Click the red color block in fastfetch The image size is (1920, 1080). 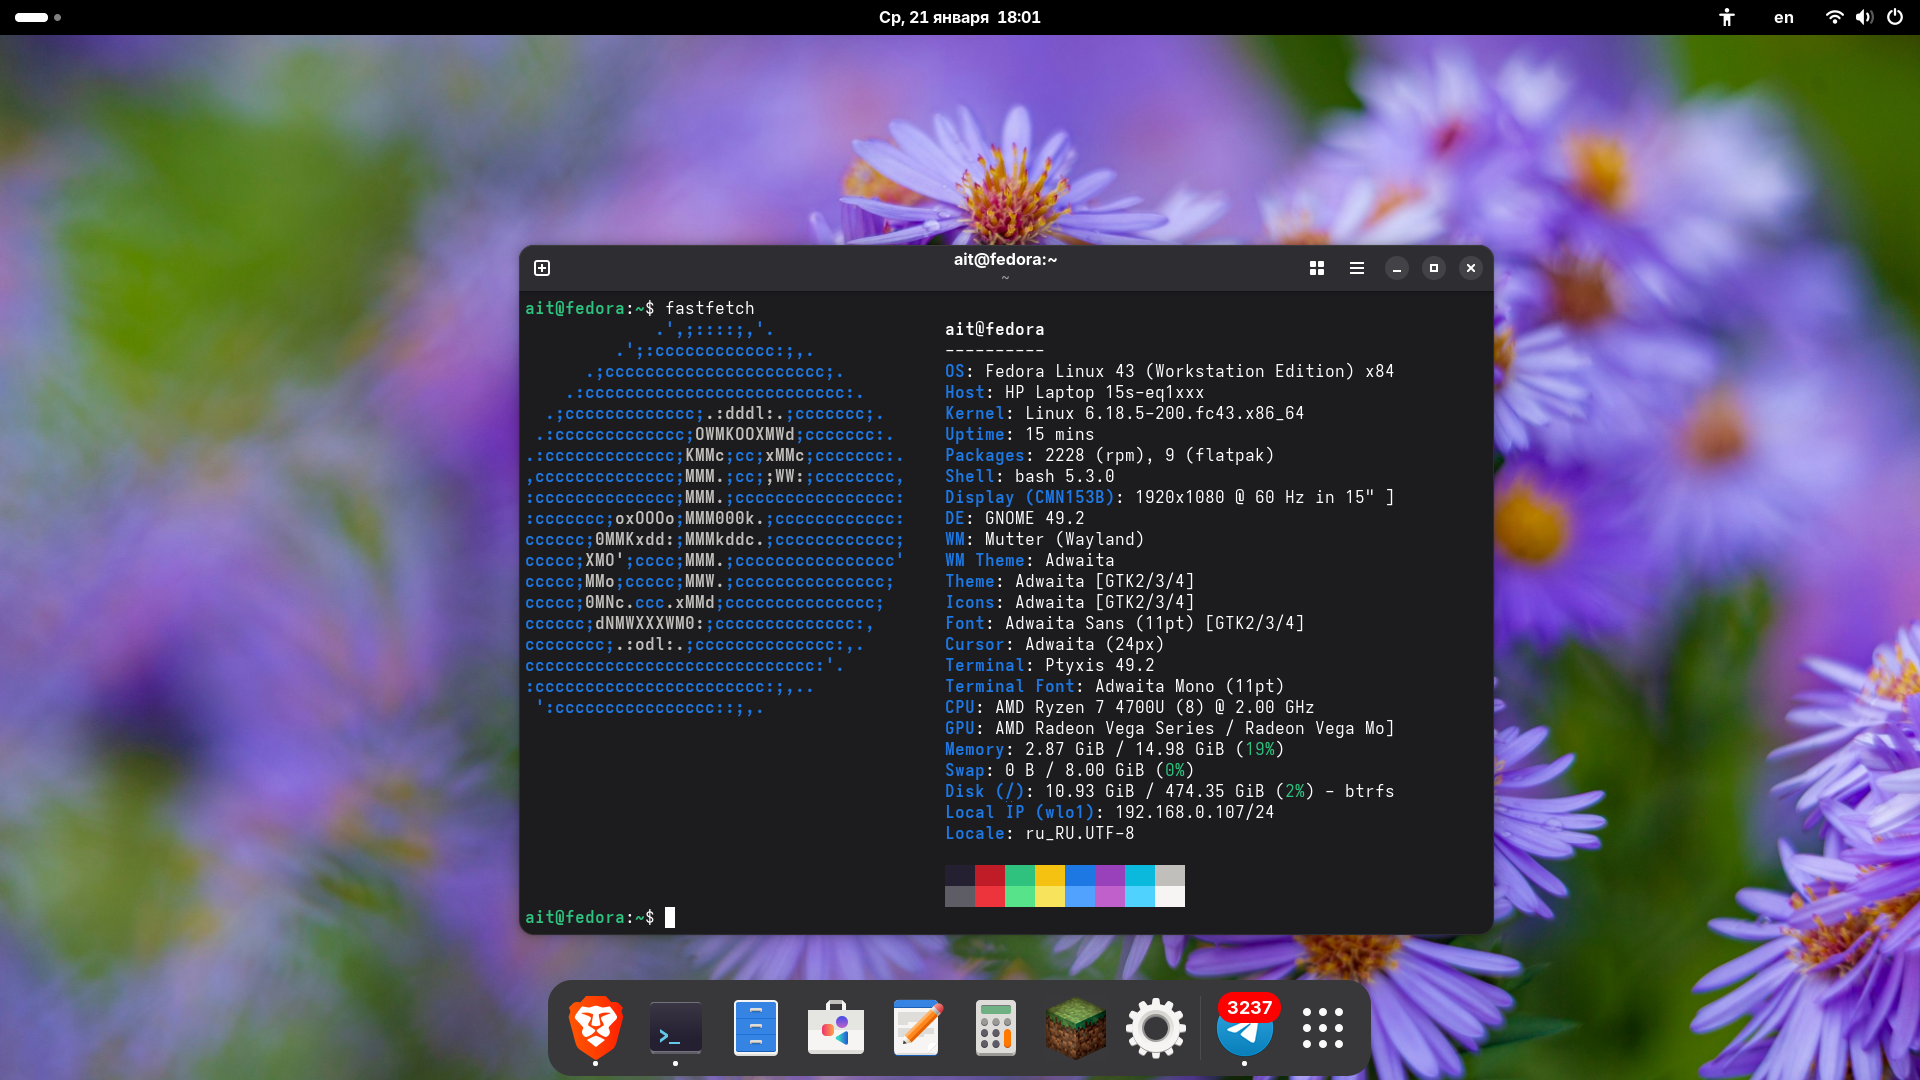[x=990, y=876]
